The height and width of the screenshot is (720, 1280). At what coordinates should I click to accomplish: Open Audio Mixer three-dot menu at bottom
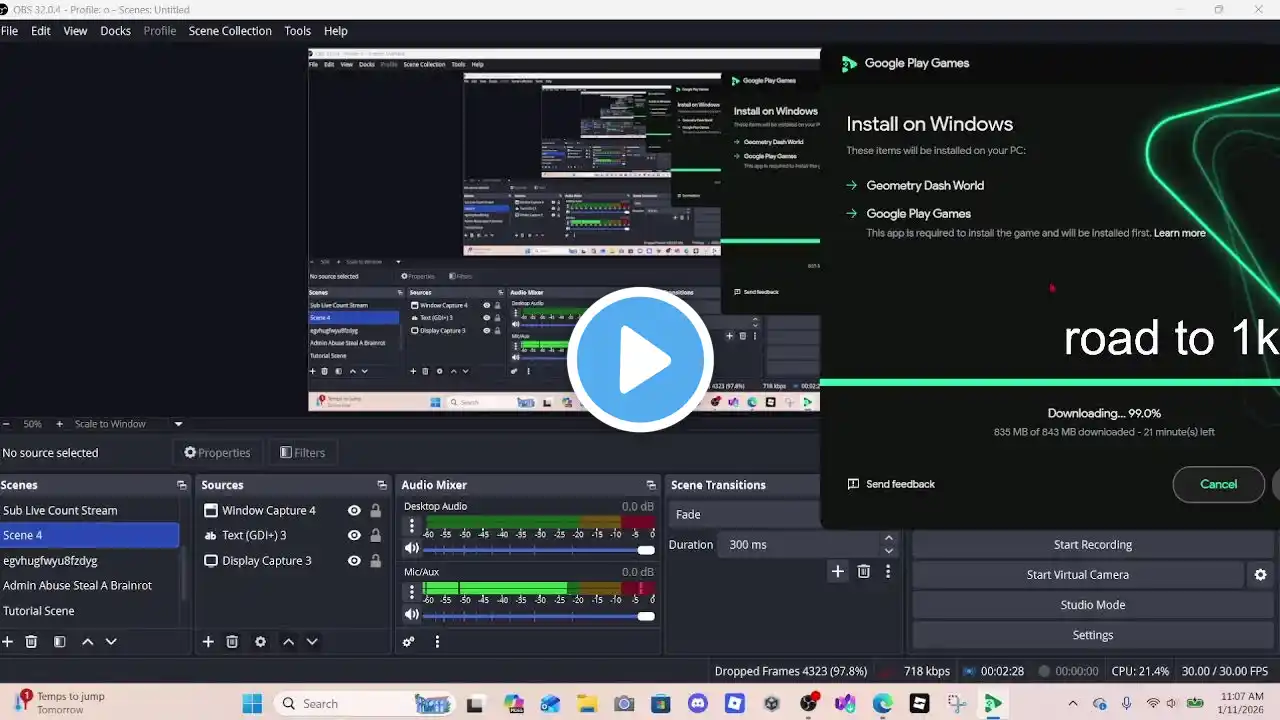point(437,642)
